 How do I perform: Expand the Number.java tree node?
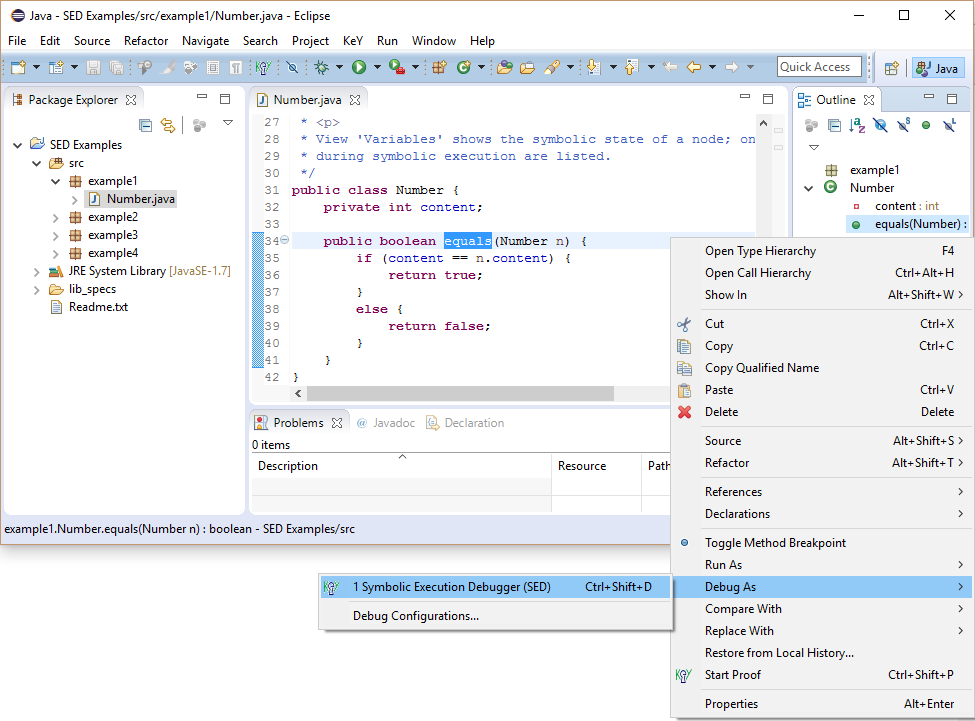pyautogui.click(x=75, y=200)
